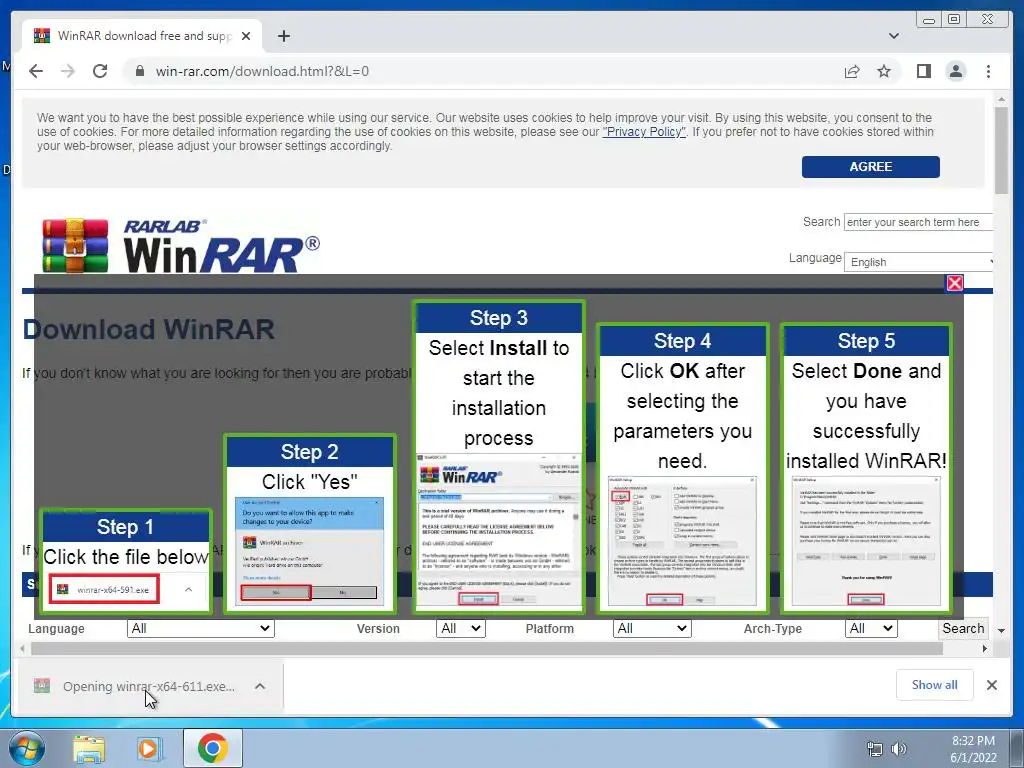
Task: Close the downloads bar
Action: tap(991, 684)
